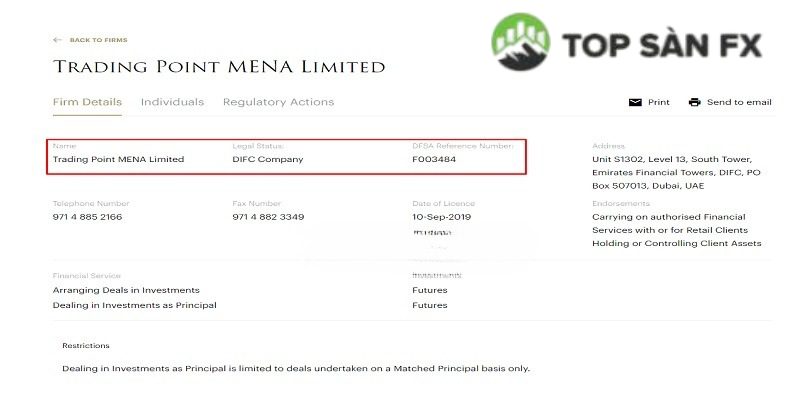The image size is (800, 400).
Task: Click the TOP SÀN FX logo text
Action: click(661, 45)
